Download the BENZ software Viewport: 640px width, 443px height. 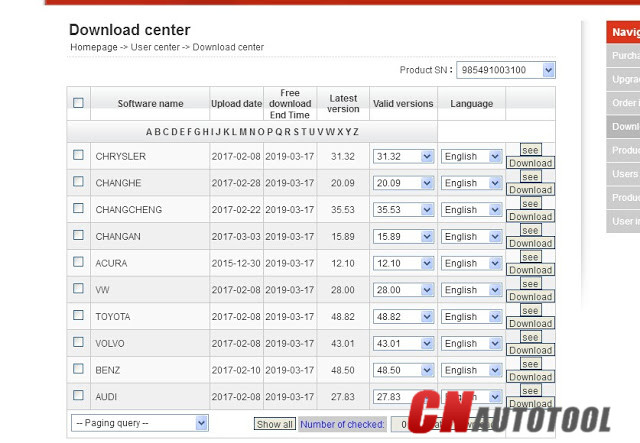(x=531, y=377)
